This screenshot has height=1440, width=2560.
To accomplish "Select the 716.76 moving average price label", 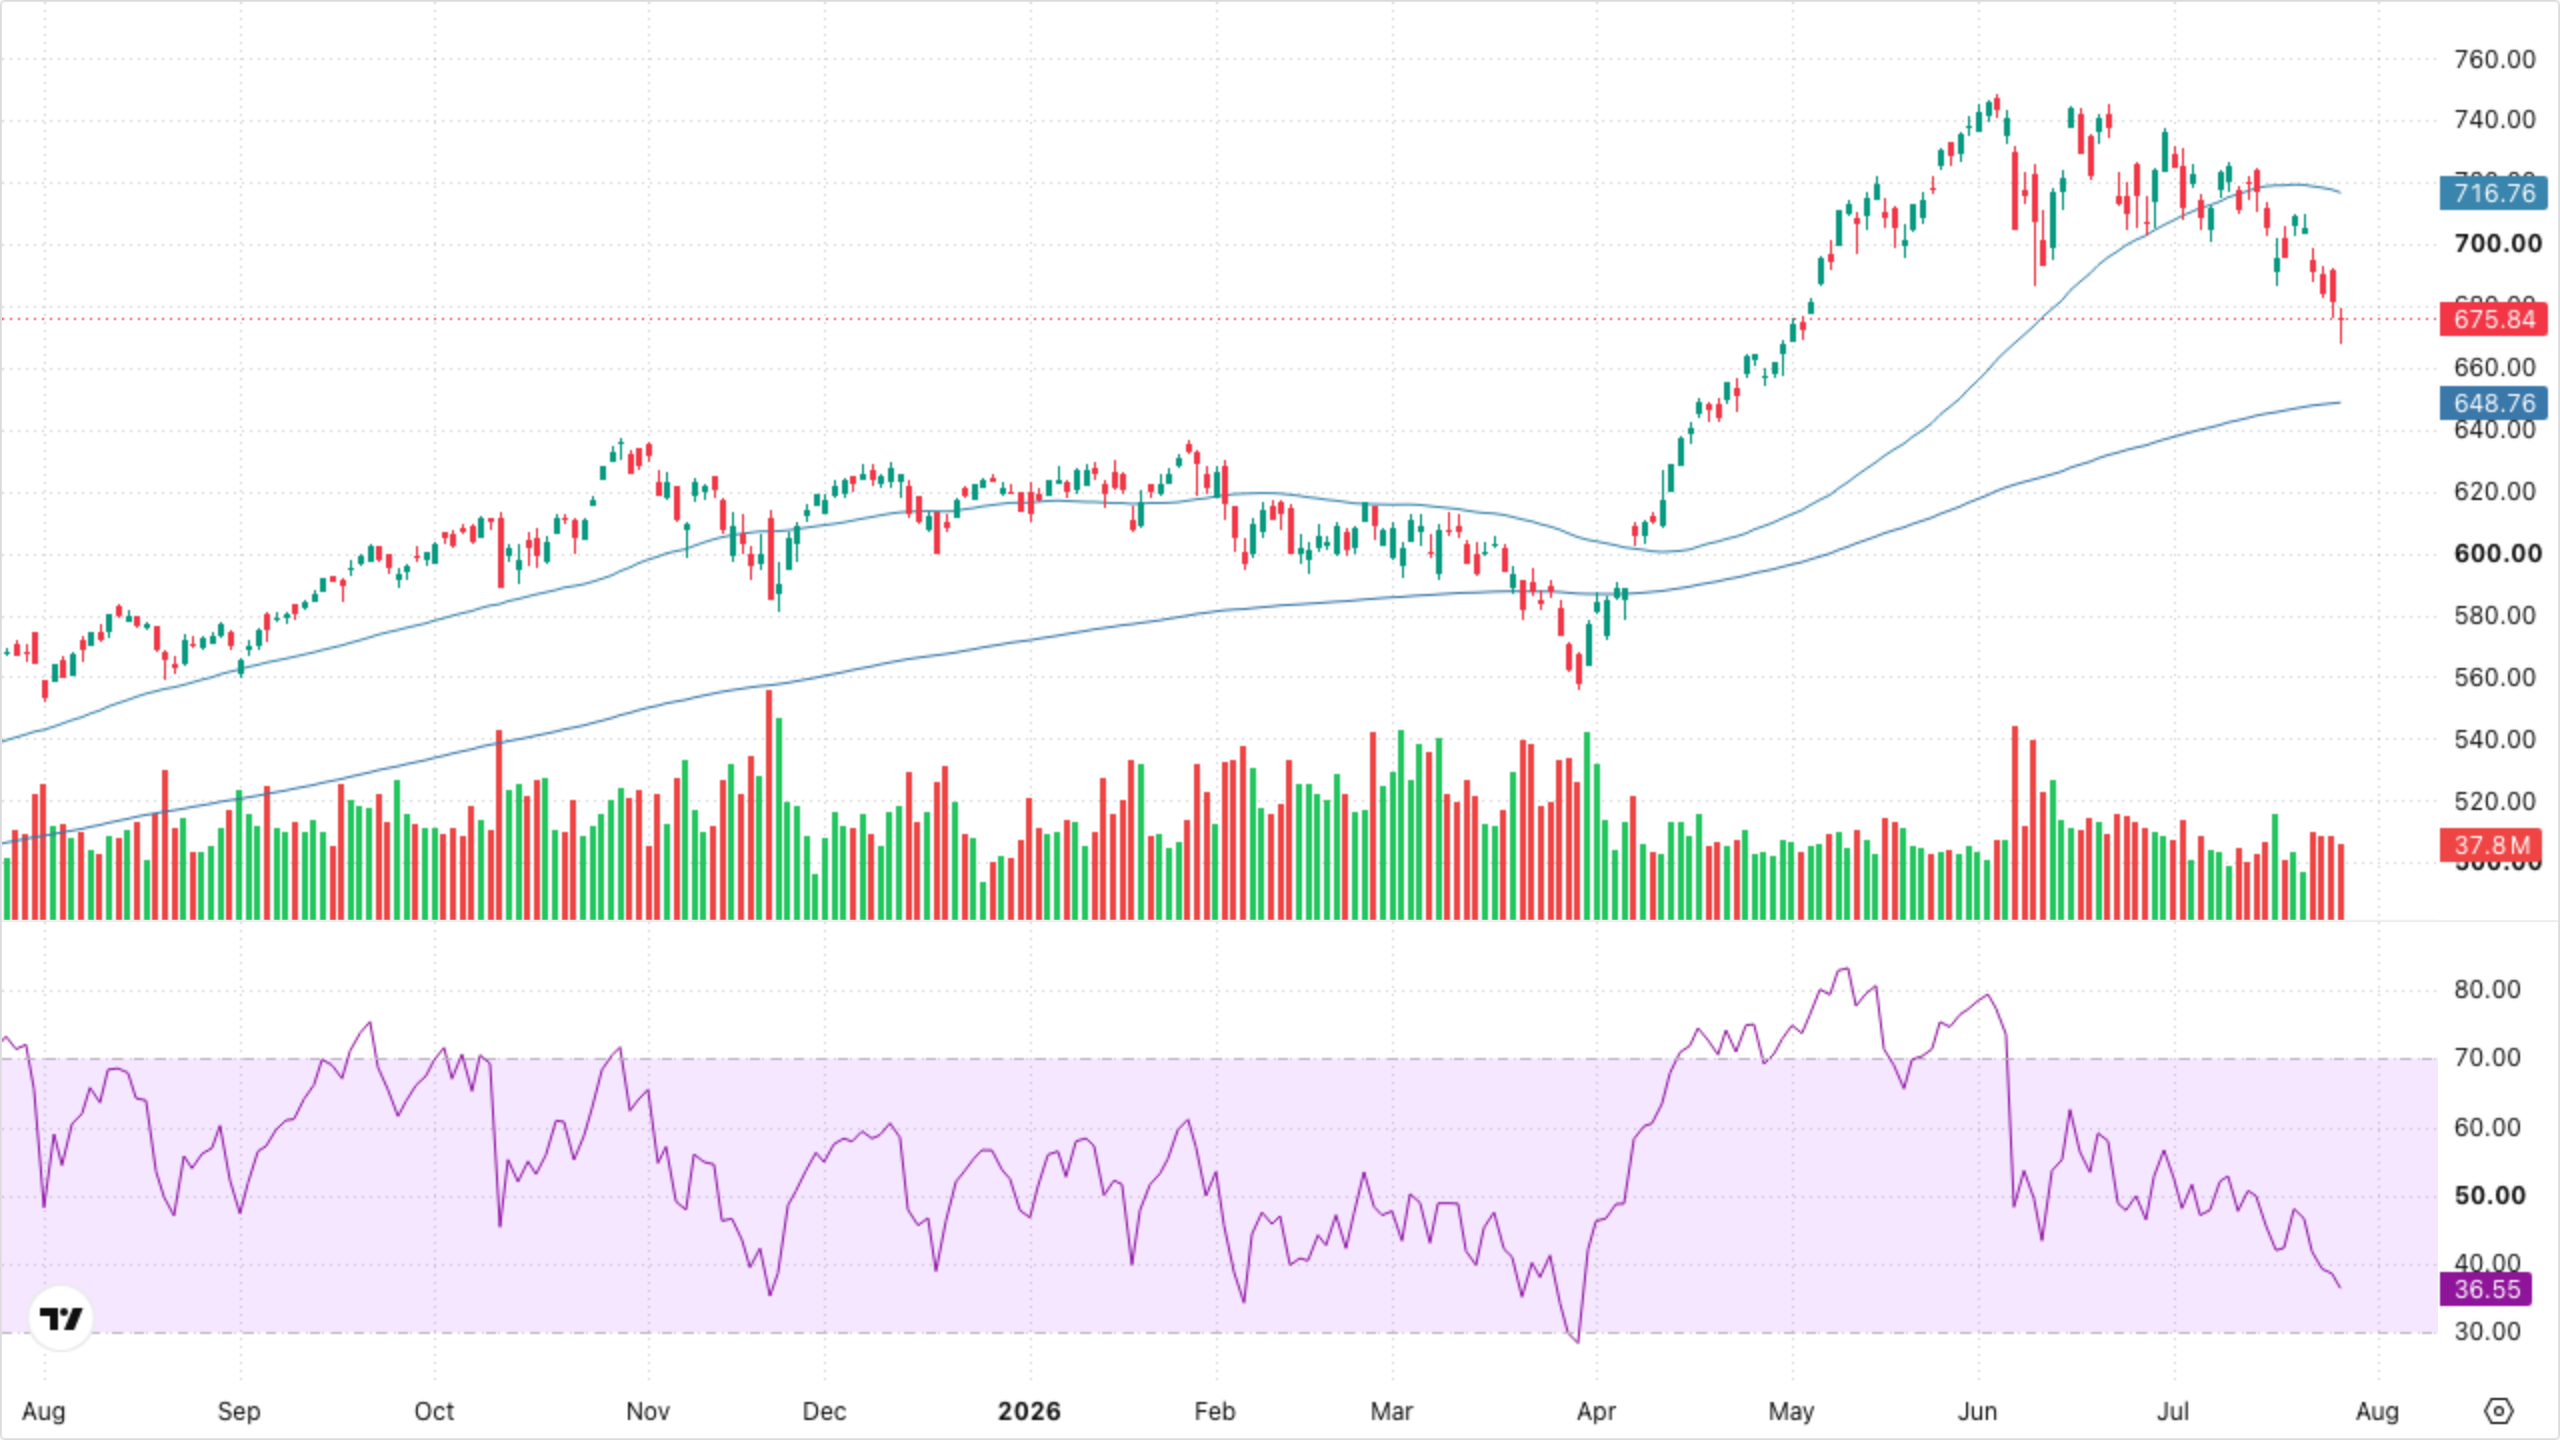I will click(2494, 192).
